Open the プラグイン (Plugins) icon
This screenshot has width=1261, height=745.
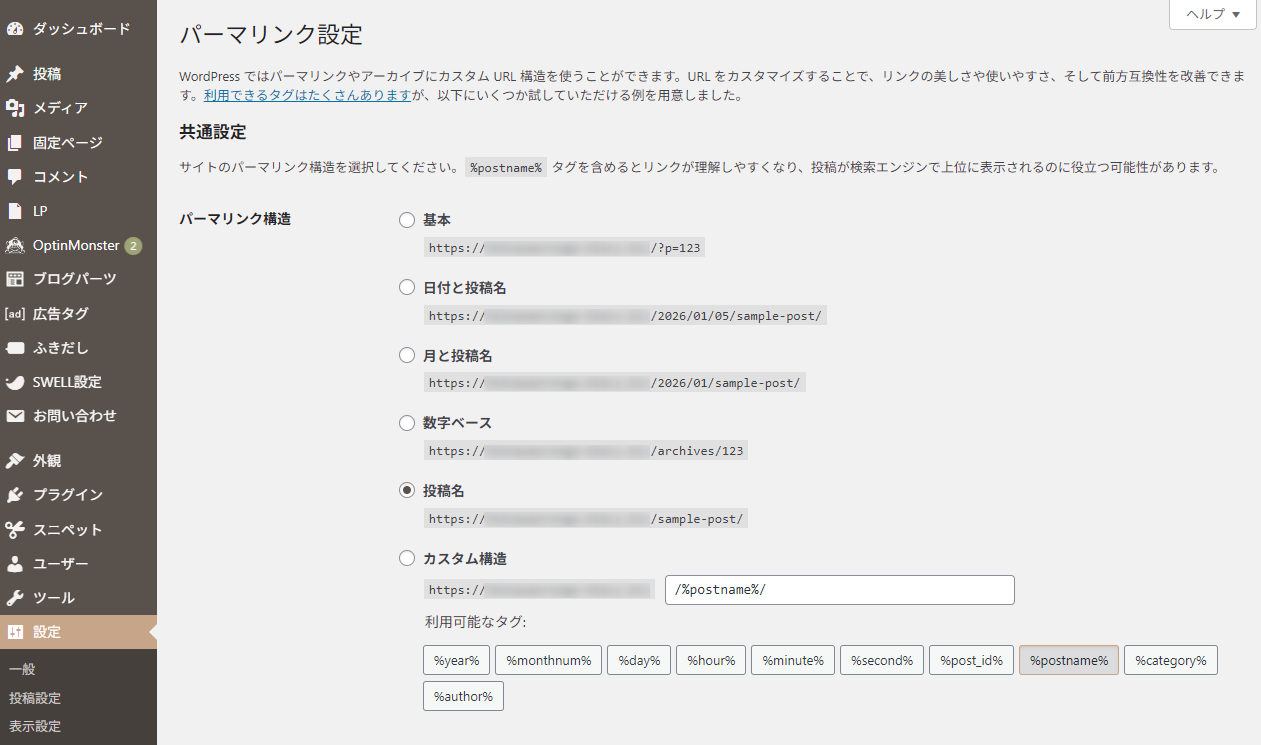(16, 494)
